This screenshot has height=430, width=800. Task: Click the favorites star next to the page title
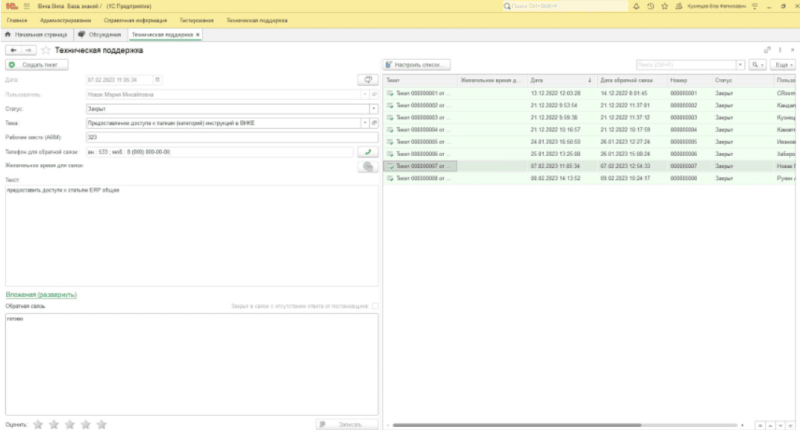click(x=46, y=49)
